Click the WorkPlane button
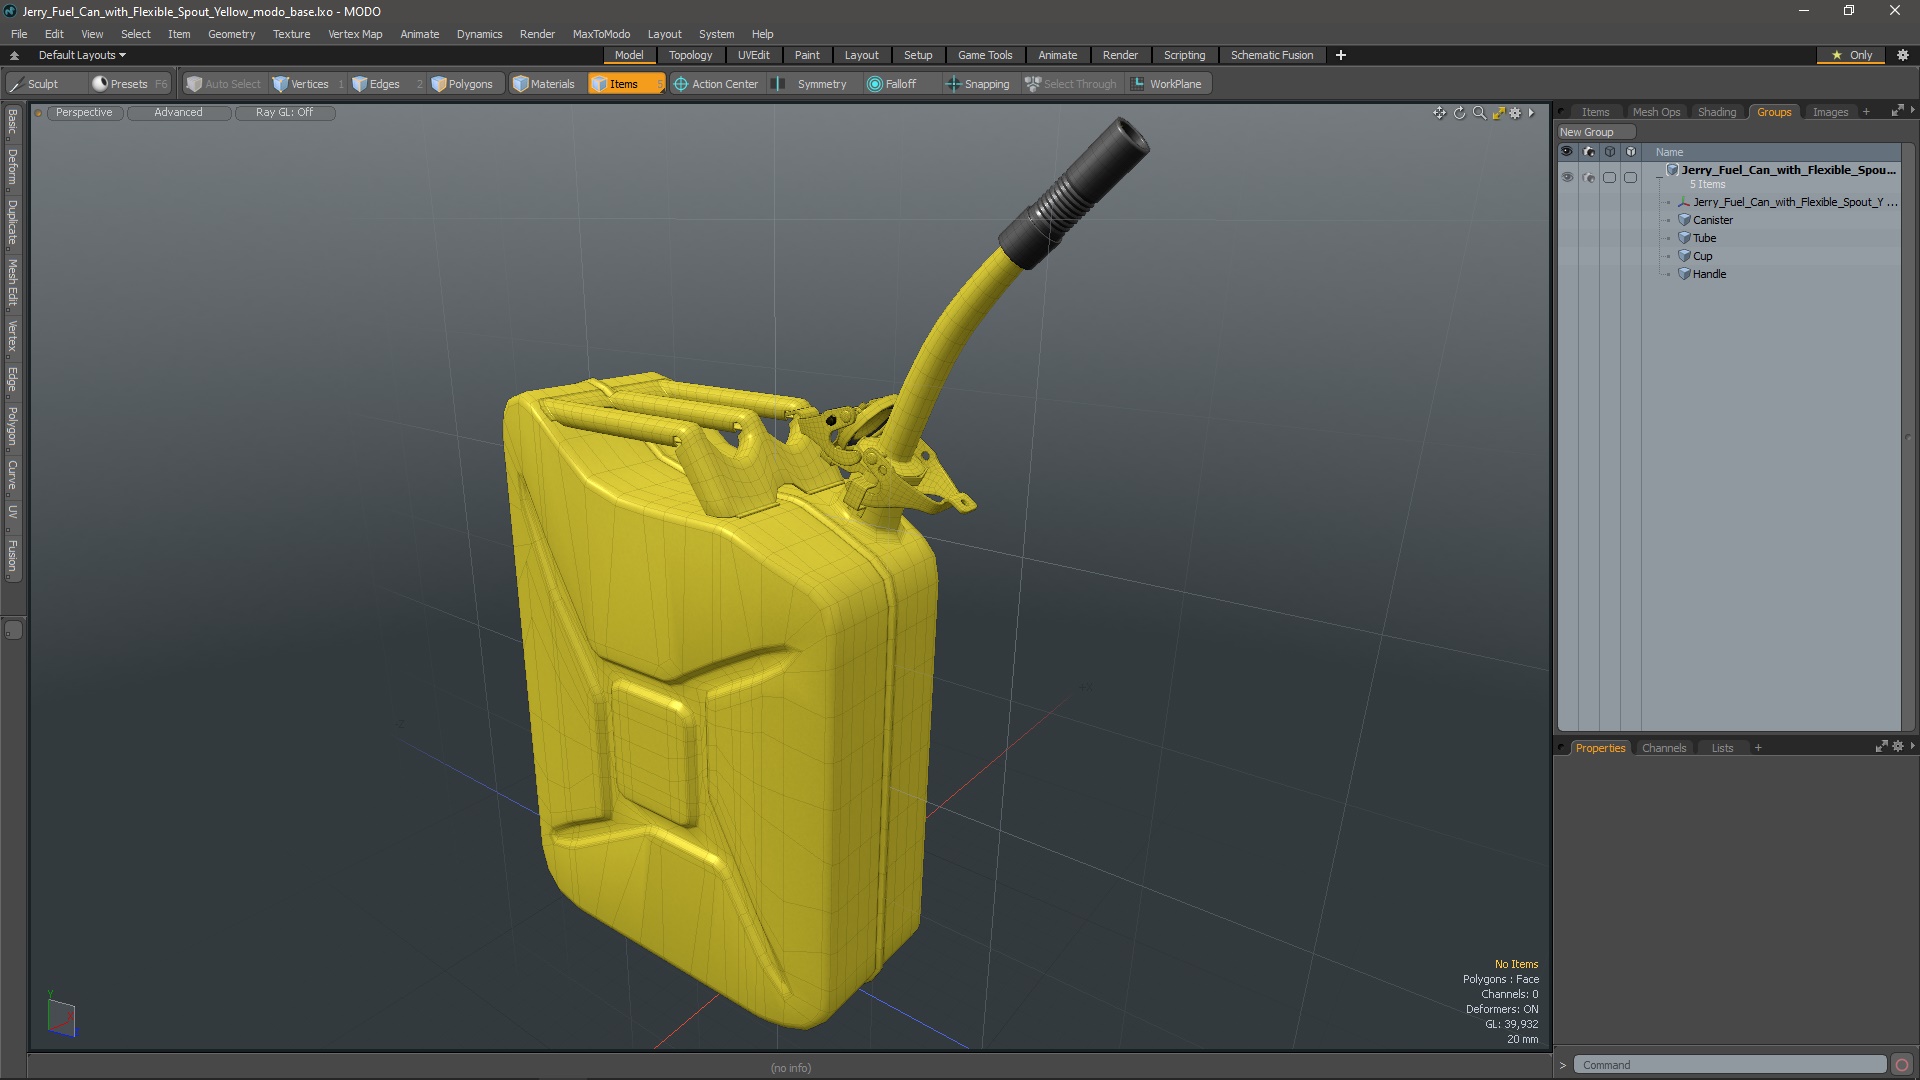This screenshot has width=1920, height=1080. tap(1166, 84)
